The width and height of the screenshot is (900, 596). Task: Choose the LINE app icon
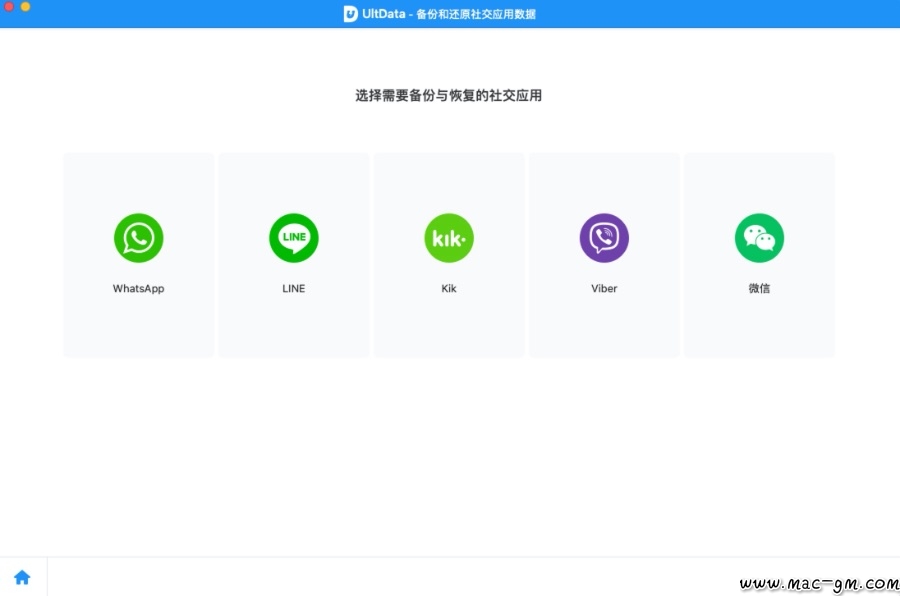294,238
